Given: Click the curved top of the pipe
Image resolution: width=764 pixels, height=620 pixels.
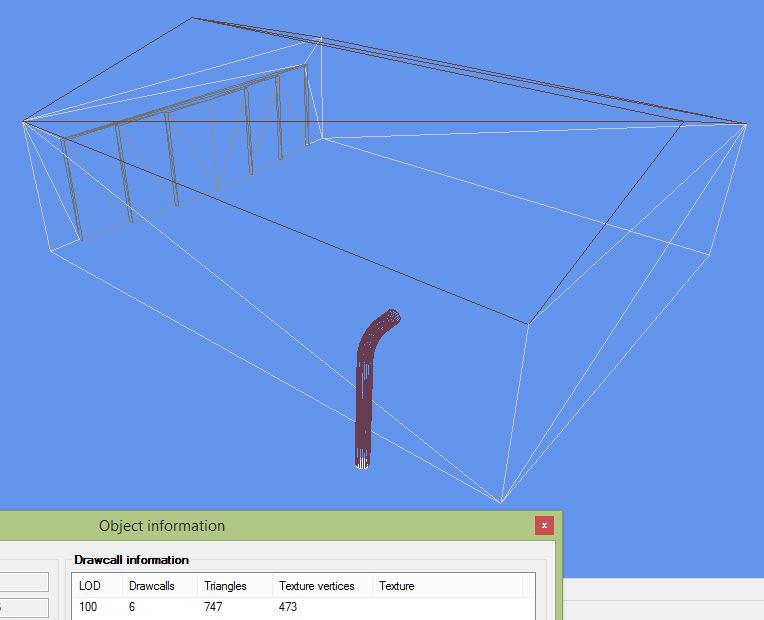Looking at the screenshot, I should click(x=385, y=323).
